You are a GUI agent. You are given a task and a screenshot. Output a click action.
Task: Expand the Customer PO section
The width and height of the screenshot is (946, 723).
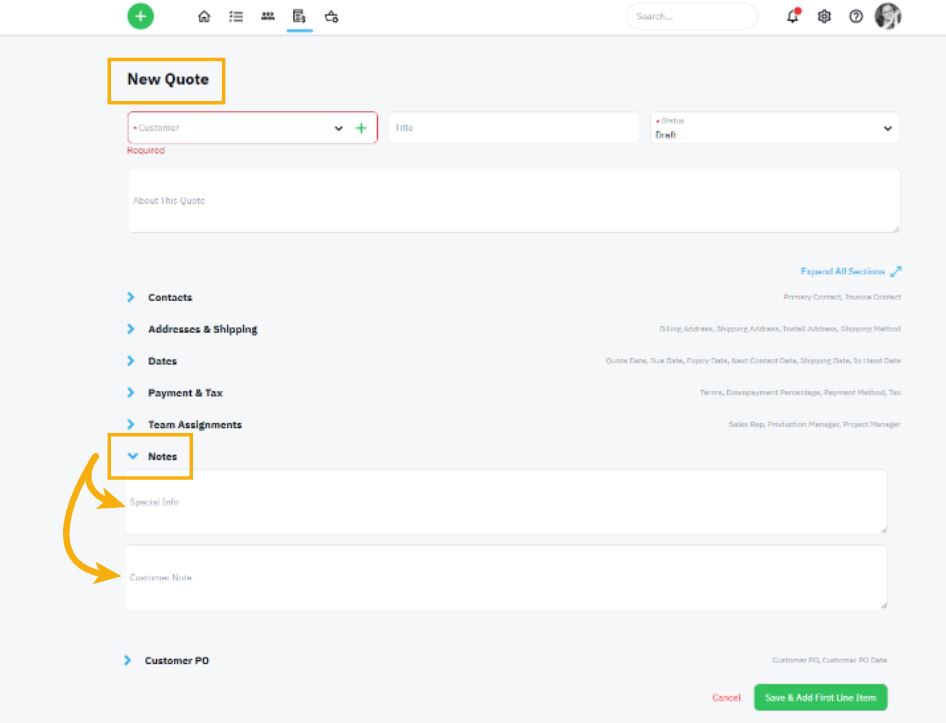pyautogui.click(x=167, y=661)
